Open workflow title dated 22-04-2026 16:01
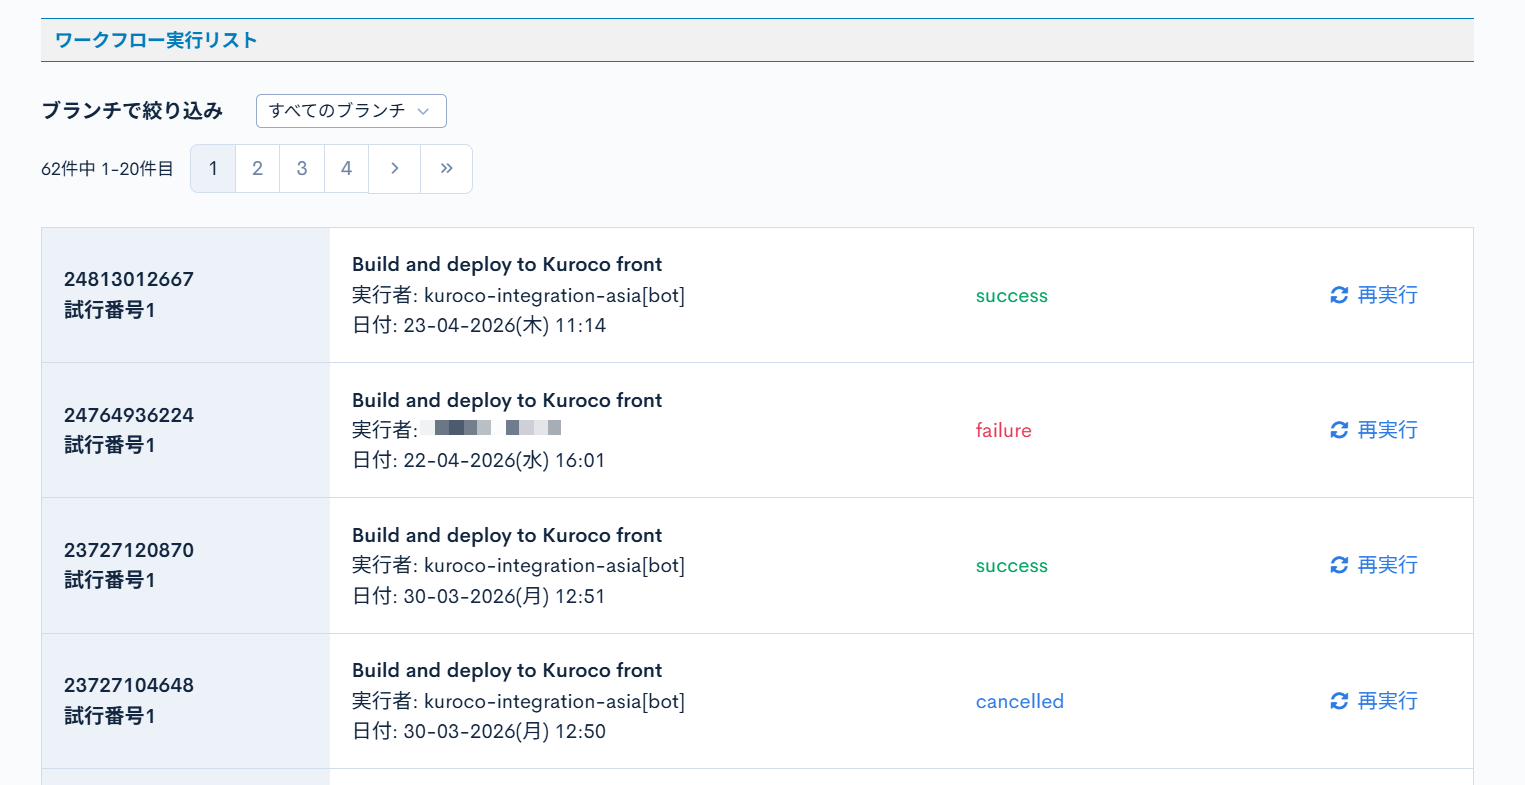This screenshot has height=785, width=1525. pyautogui.click(x=507, y=400)
